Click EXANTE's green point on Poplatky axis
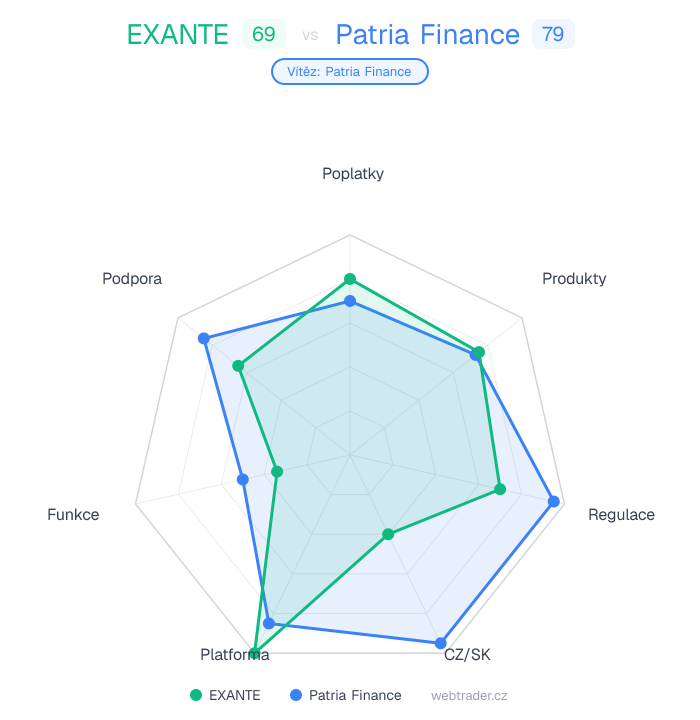This screenshot has width=700, height=720. pos(350,279)
